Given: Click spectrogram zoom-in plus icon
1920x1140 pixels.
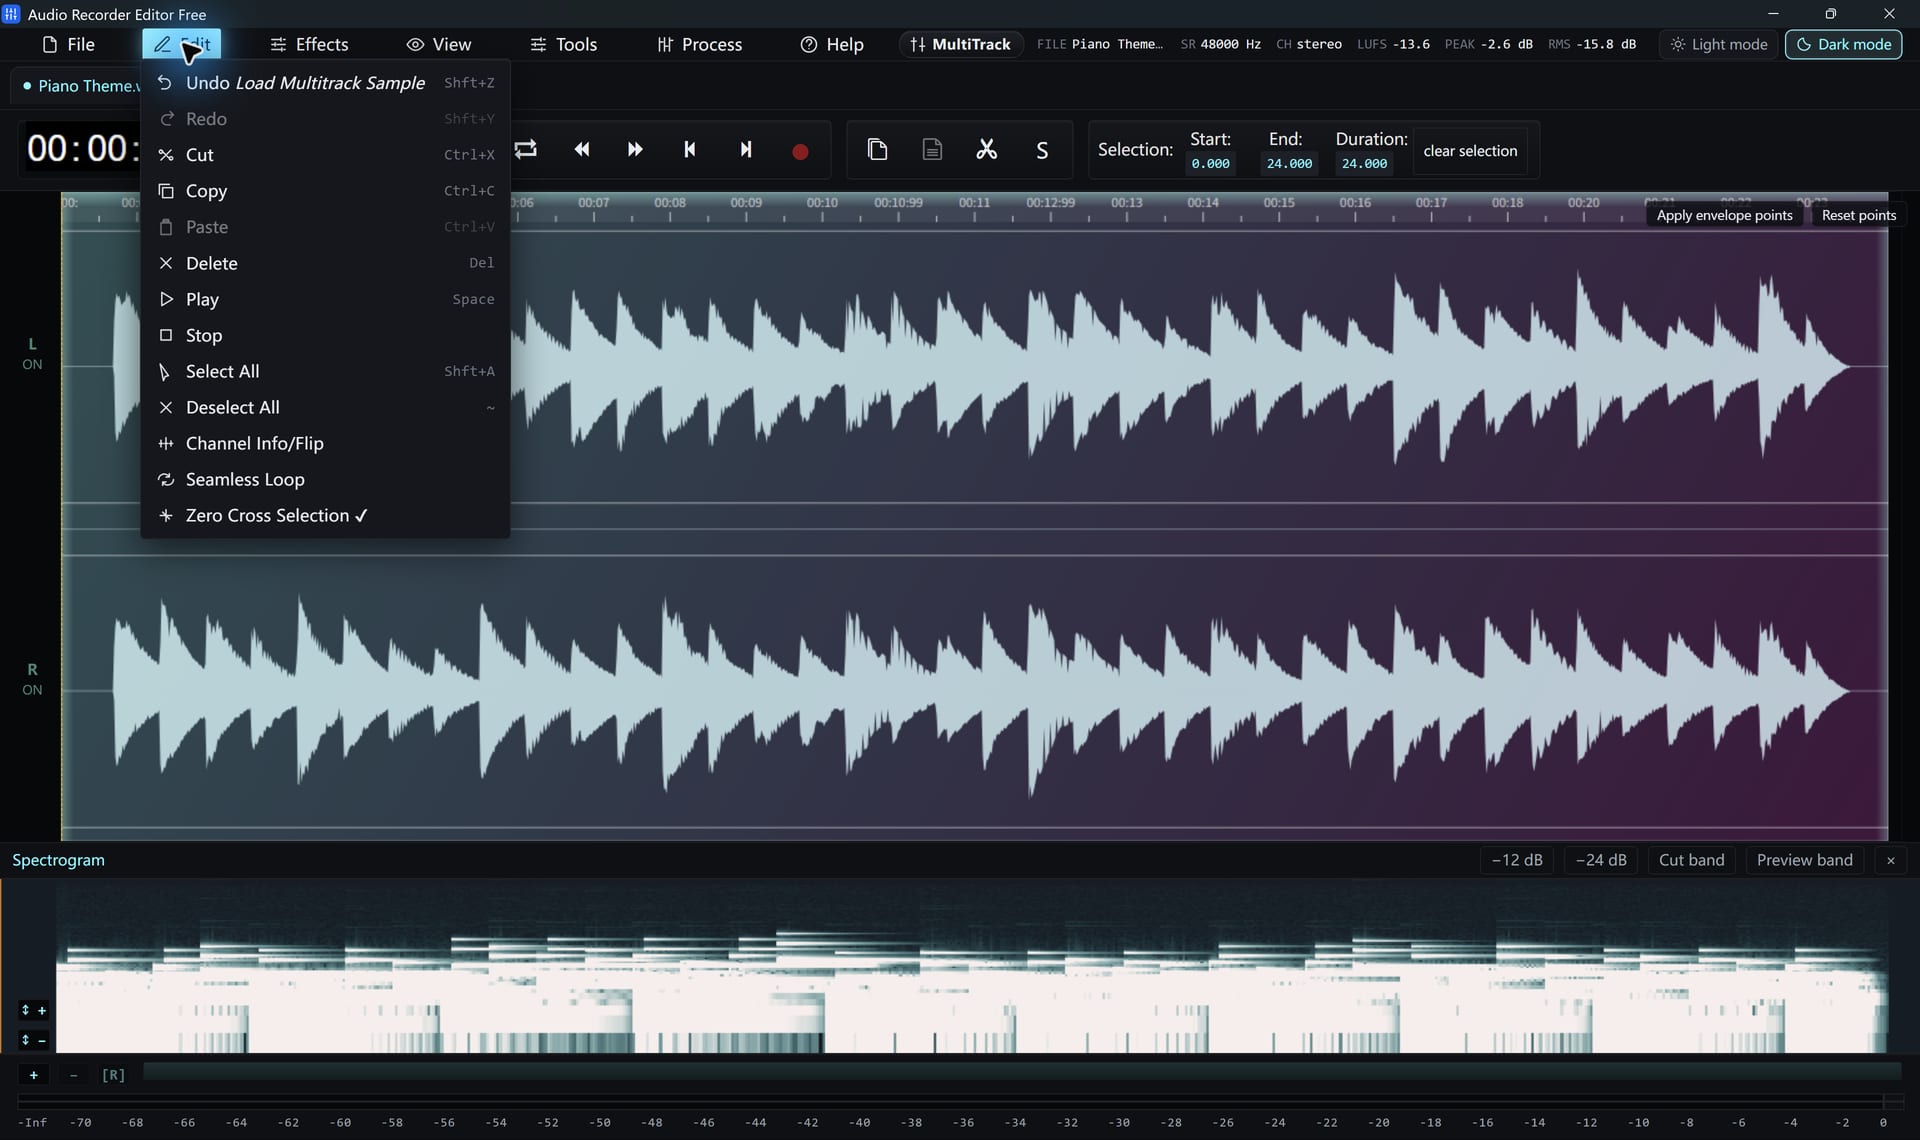Looking at the screenshot, I should 33,1010.
